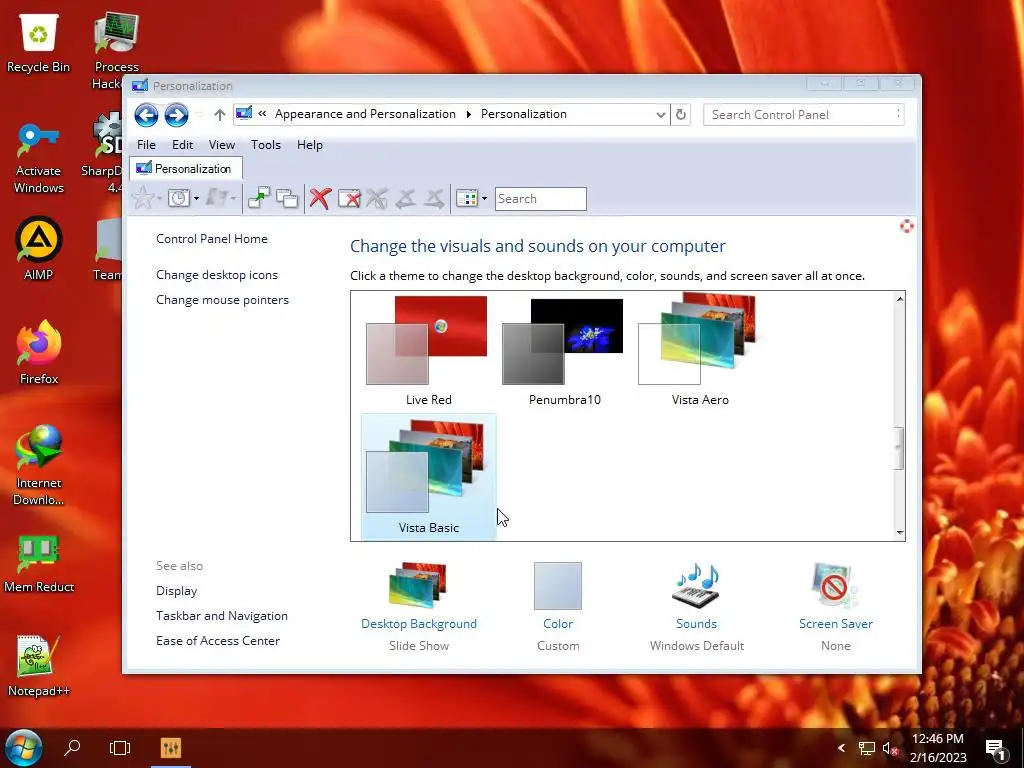The image size is (1024, 768).
Task: Open the search options dots in Control Panel search
Action: 899,114
